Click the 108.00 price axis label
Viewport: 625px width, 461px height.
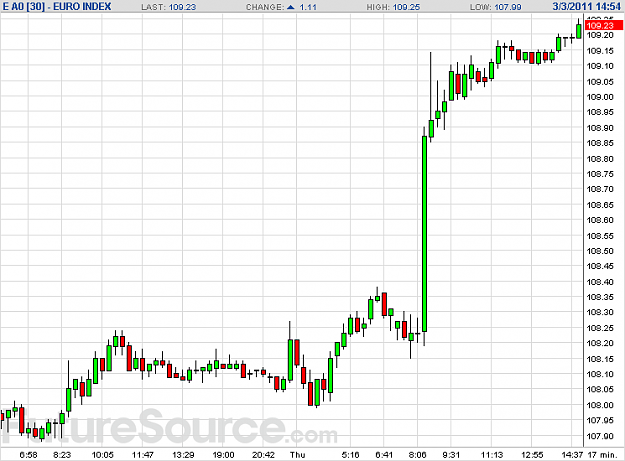point(600,405)
